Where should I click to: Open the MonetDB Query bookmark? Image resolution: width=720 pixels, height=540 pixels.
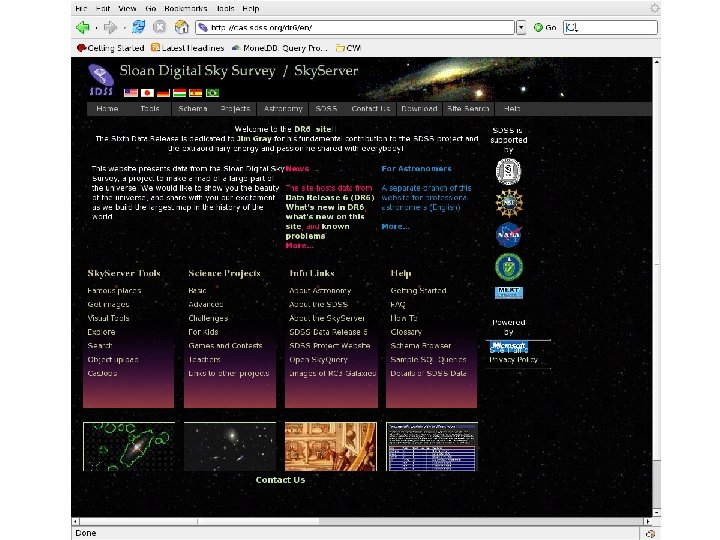280,48
